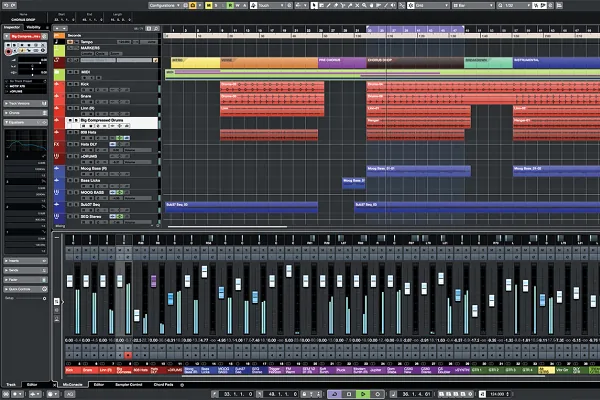The width and height of the screenshot is (600, 400).
Task: Mute the Bass Licks track
Action: point(70,180)
